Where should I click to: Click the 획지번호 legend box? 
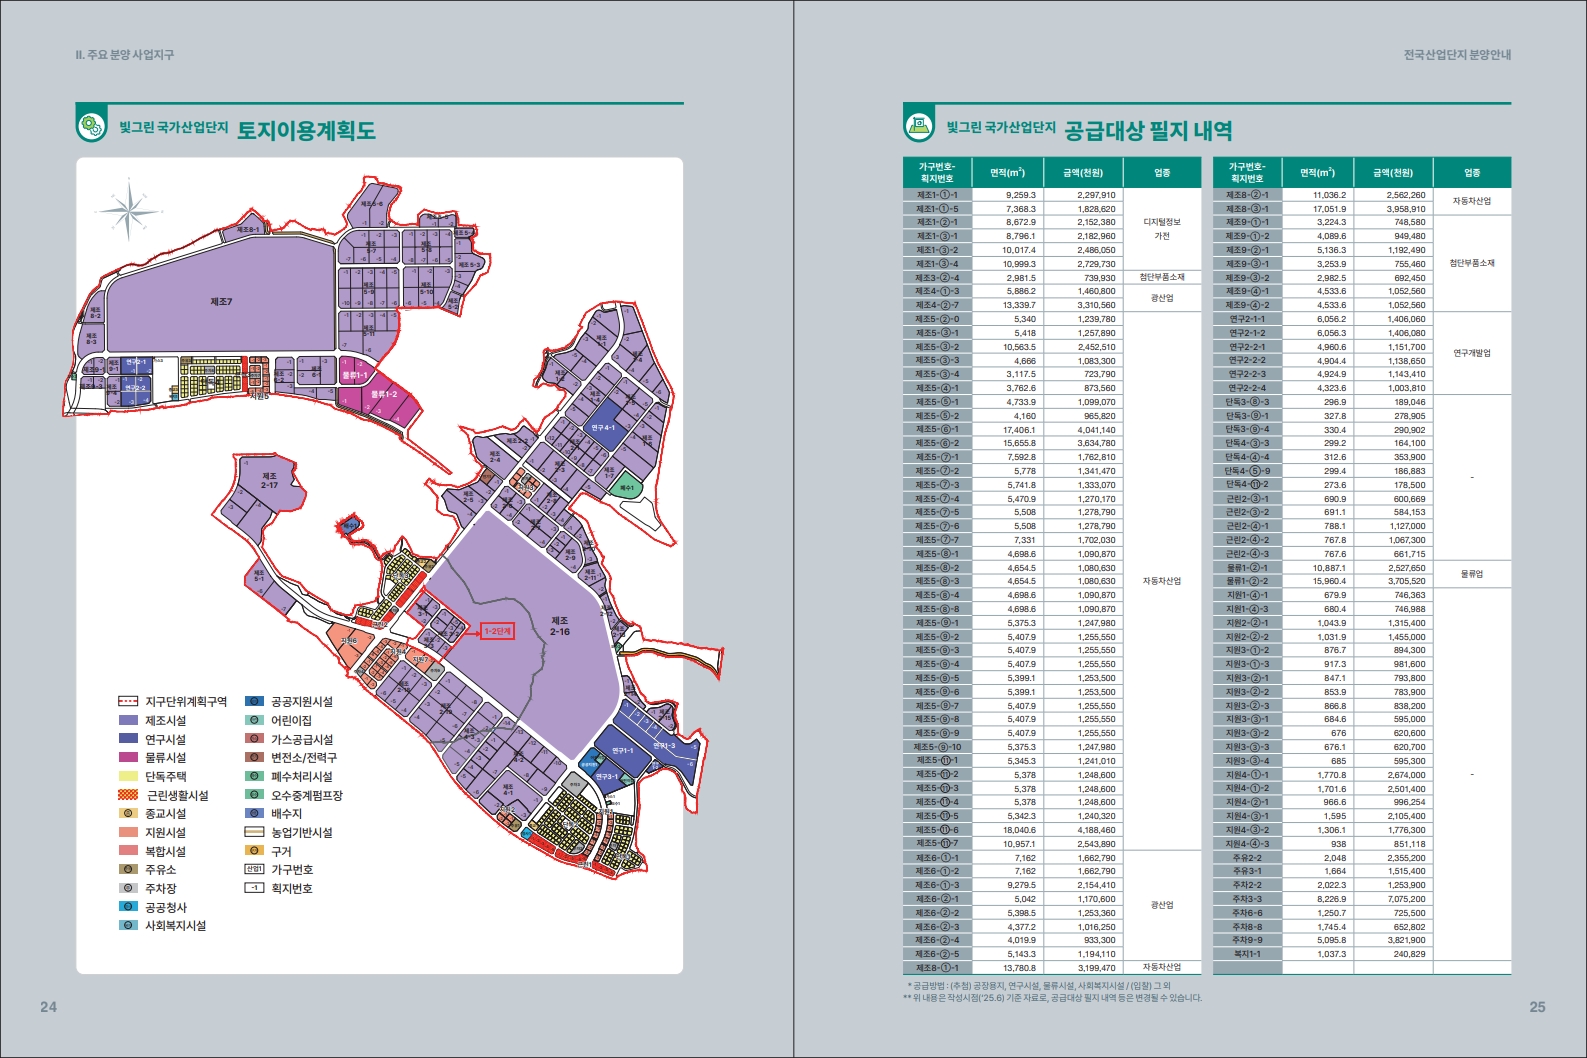point(254,888)
